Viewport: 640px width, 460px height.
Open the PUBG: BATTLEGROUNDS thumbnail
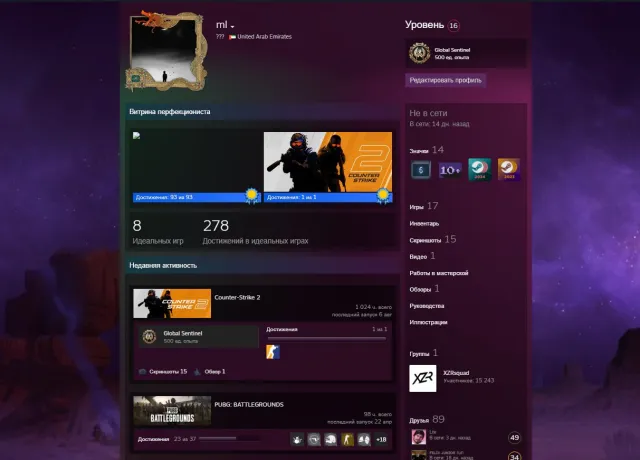point(172,411)
